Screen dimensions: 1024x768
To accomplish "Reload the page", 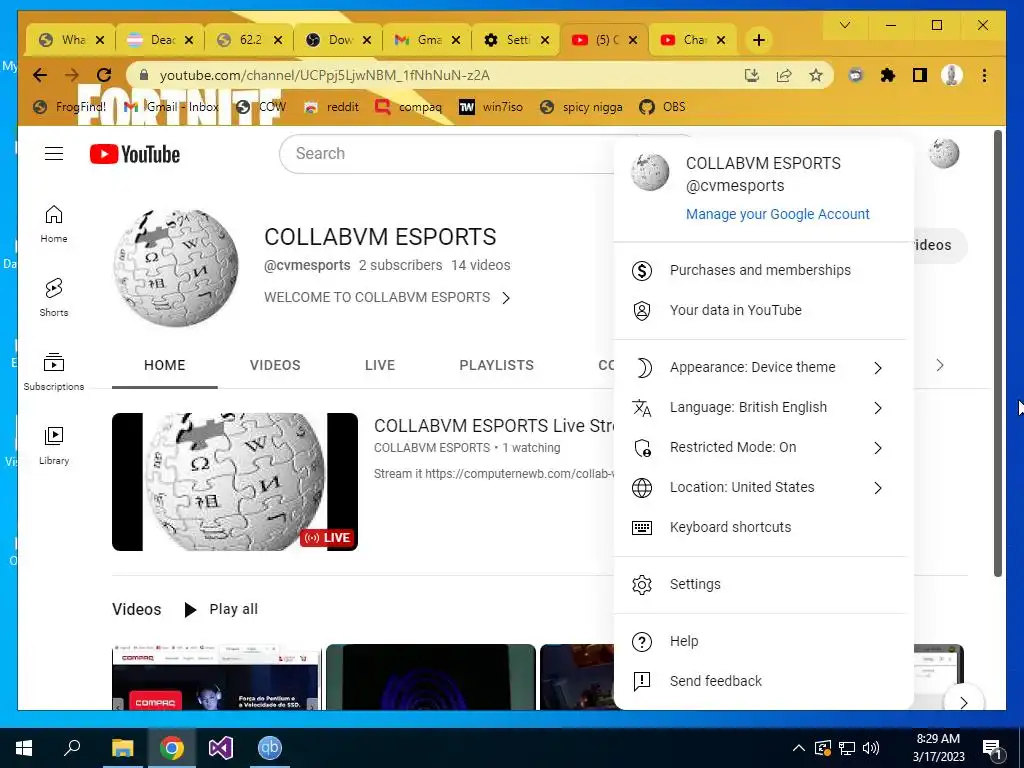I will click(104, 76).
